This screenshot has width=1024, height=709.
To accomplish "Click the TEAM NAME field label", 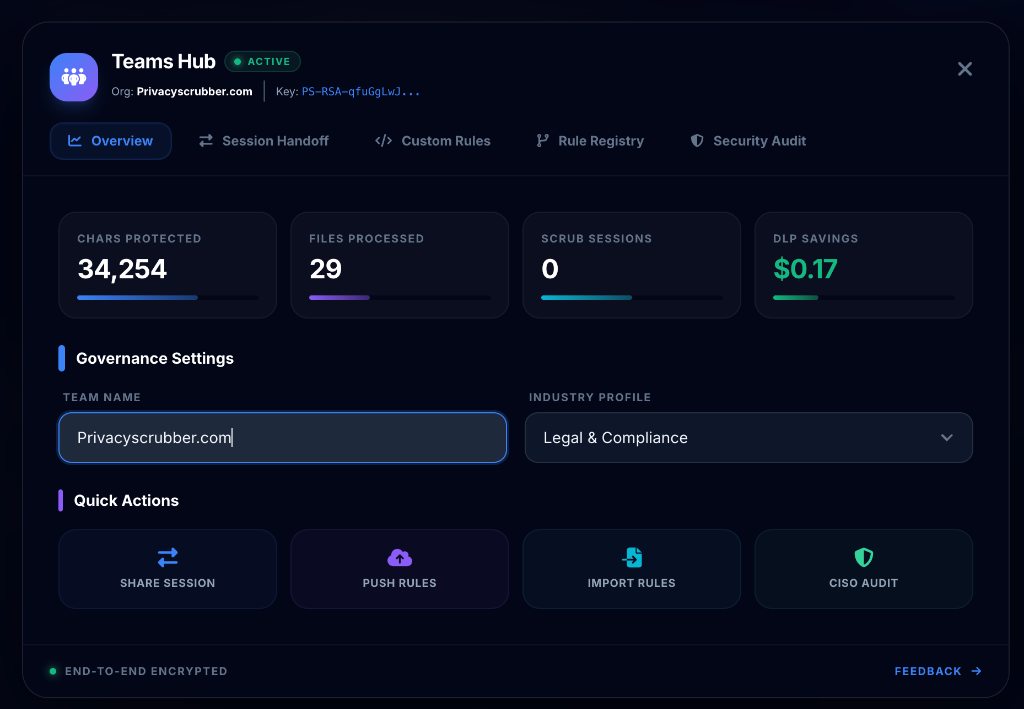I will tap(102, 397).
